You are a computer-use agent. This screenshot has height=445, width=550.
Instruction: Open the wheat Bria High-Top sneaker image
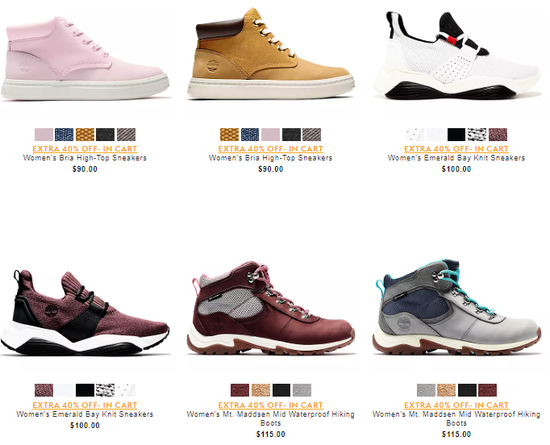(x=270, y=54)
